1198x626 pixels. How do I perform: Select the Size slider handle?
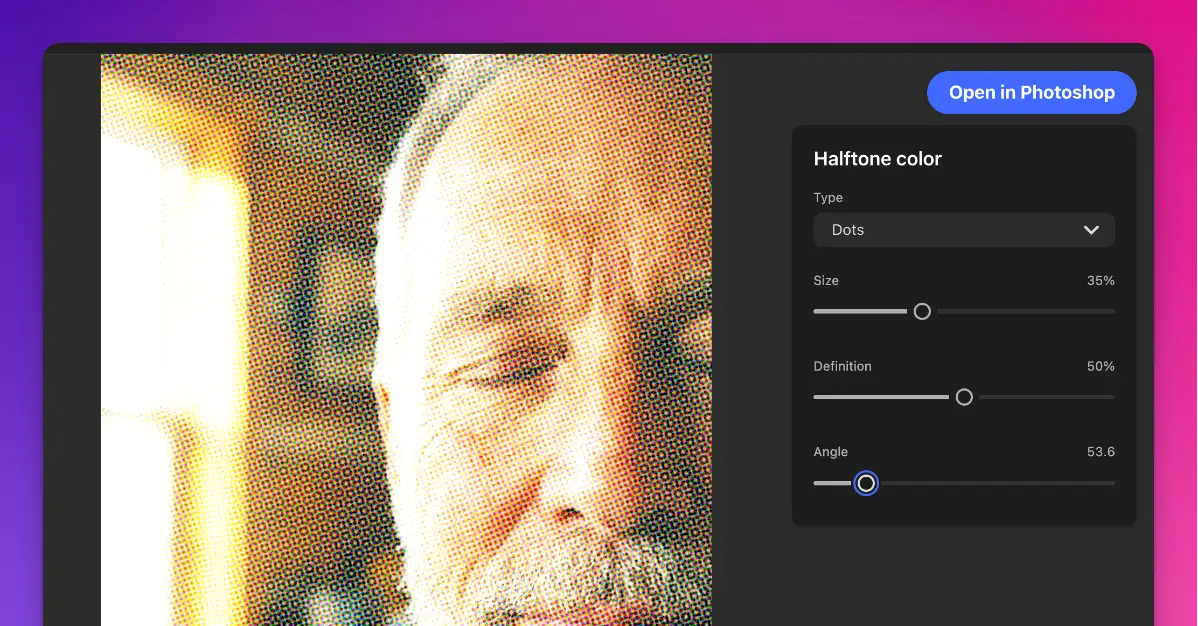[922, 311]
